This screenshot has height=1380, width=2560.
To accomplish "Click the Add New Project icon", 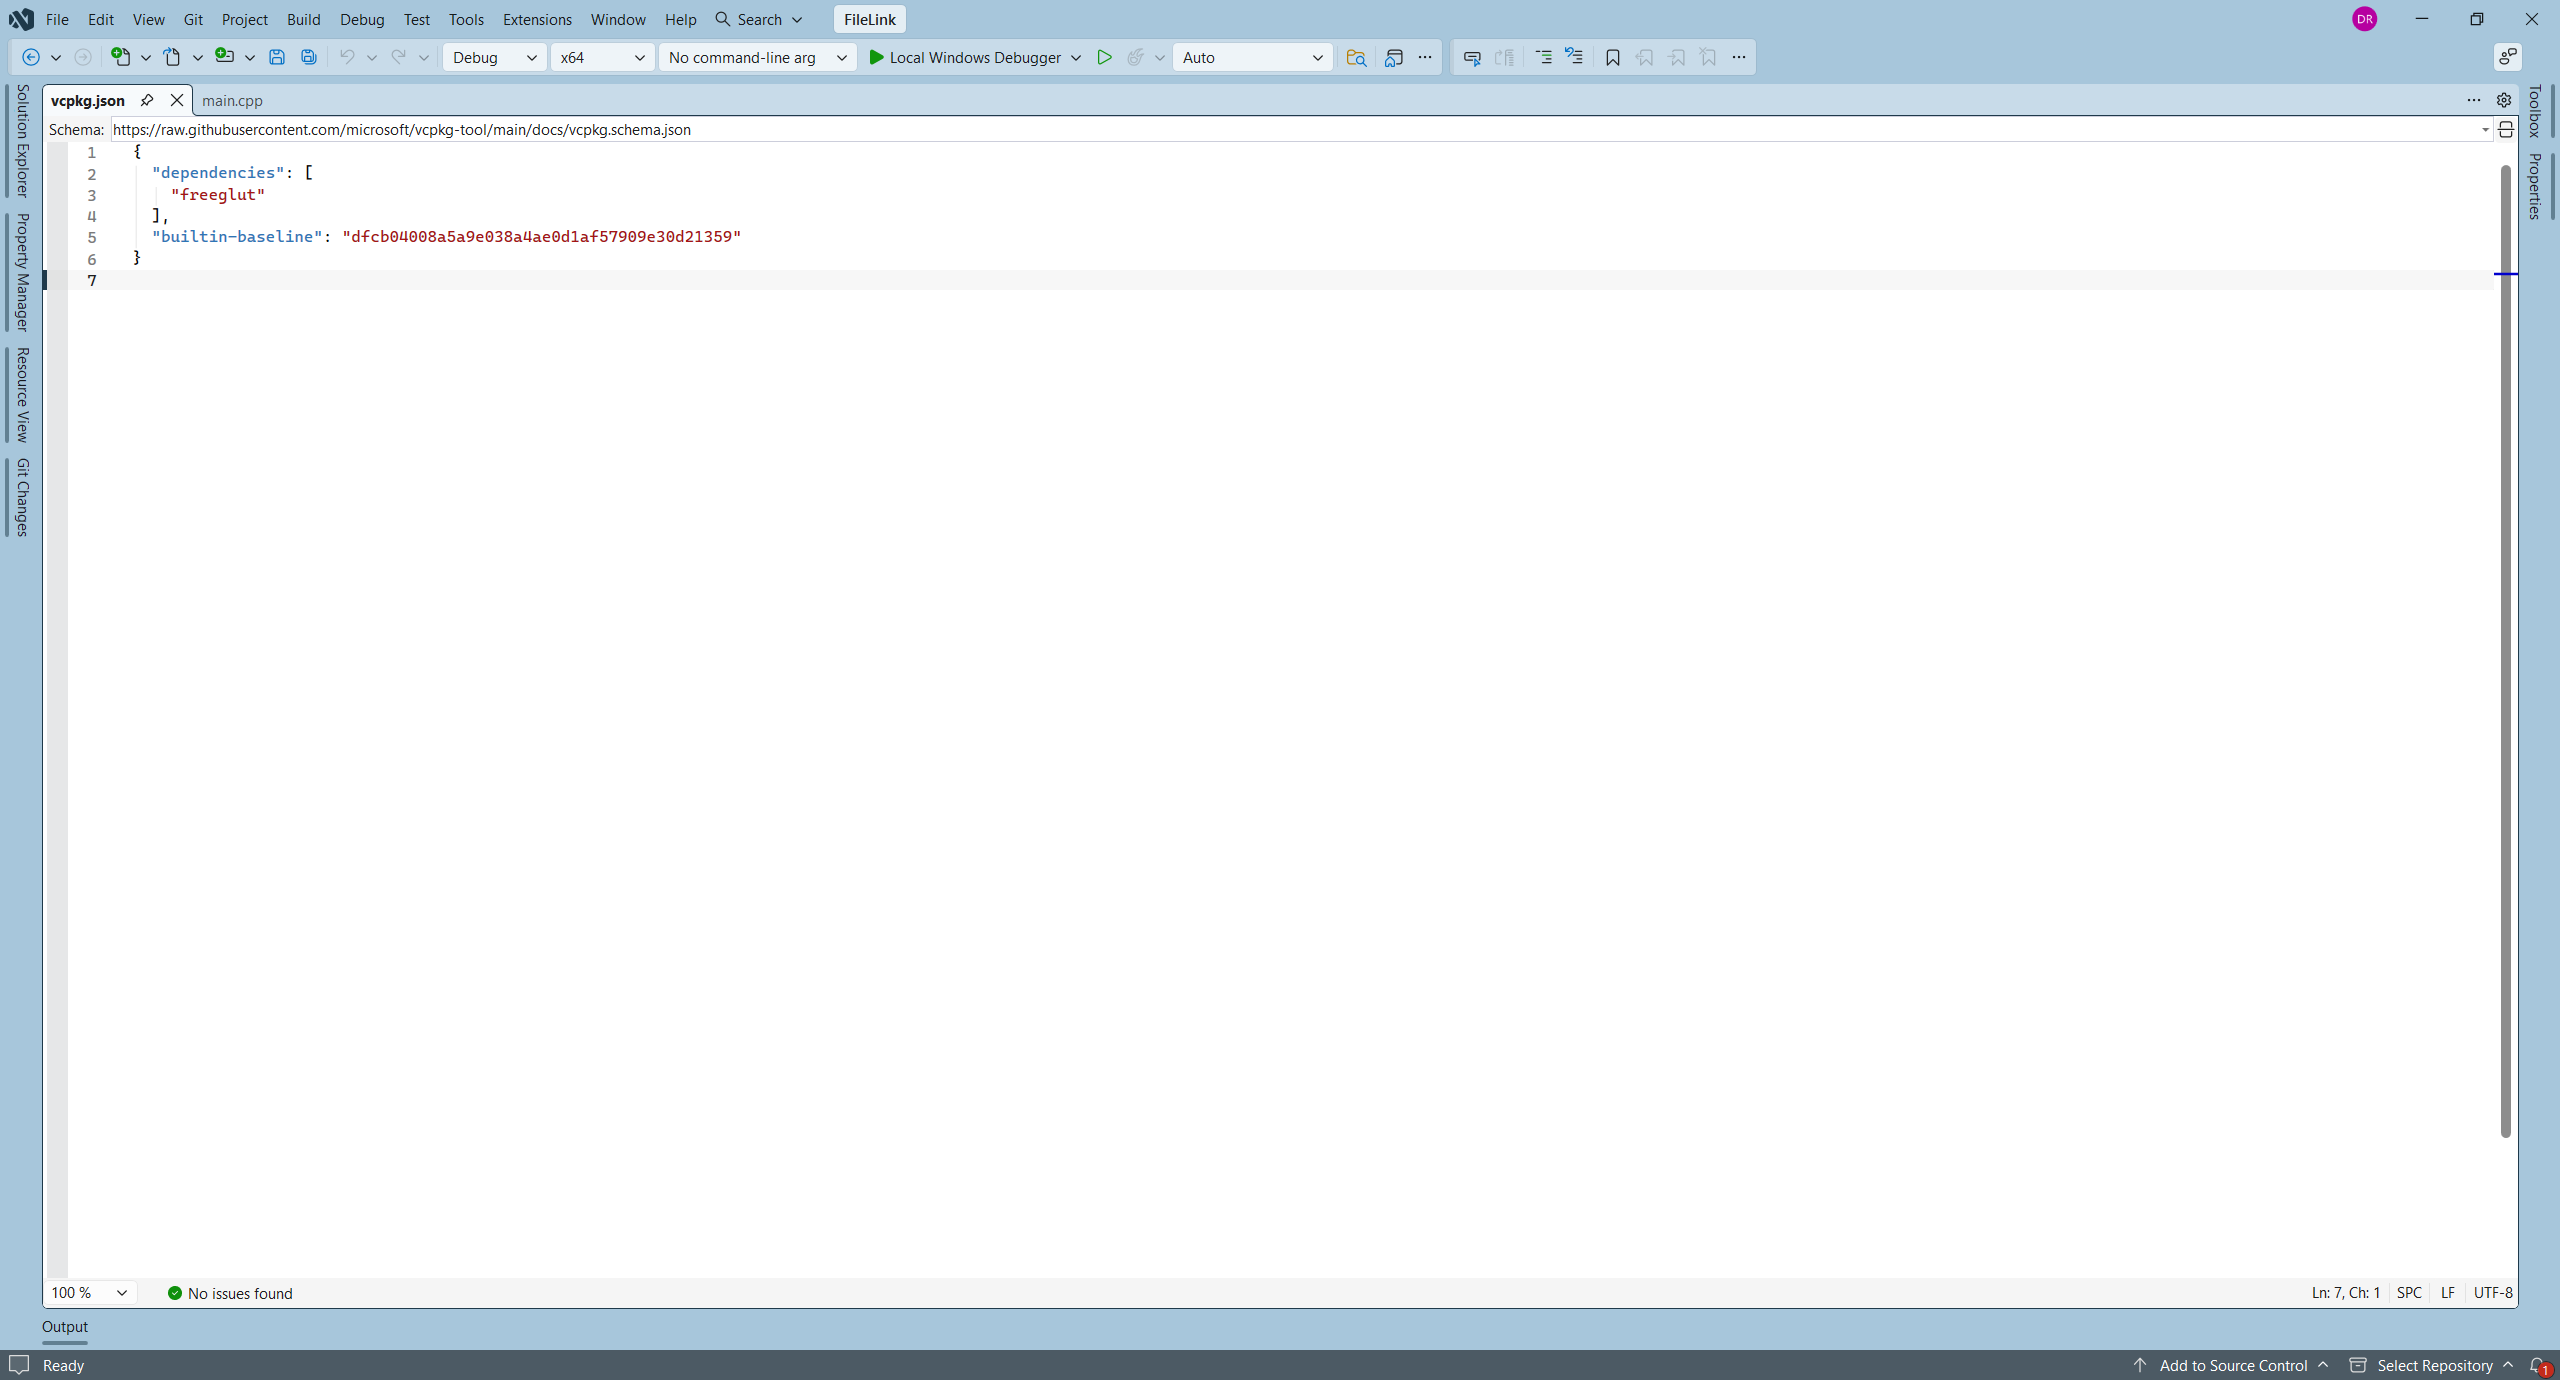I will pyautogui.click(x=224, y=58).
